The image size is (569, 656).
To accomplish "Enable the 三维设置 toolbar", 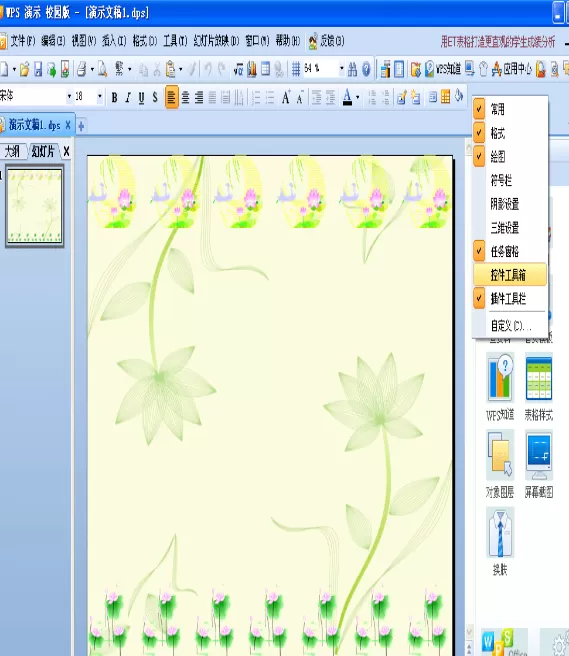I will [510, 228].
